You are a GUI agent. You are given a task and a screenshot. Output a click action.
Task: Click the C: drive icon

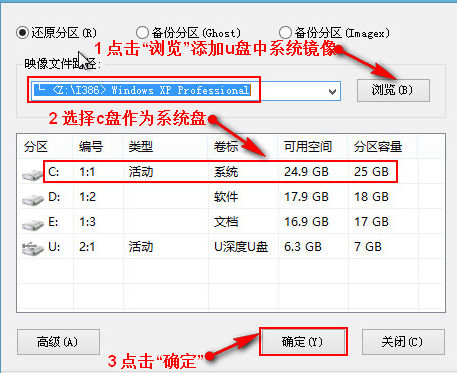tap(32, 174)
